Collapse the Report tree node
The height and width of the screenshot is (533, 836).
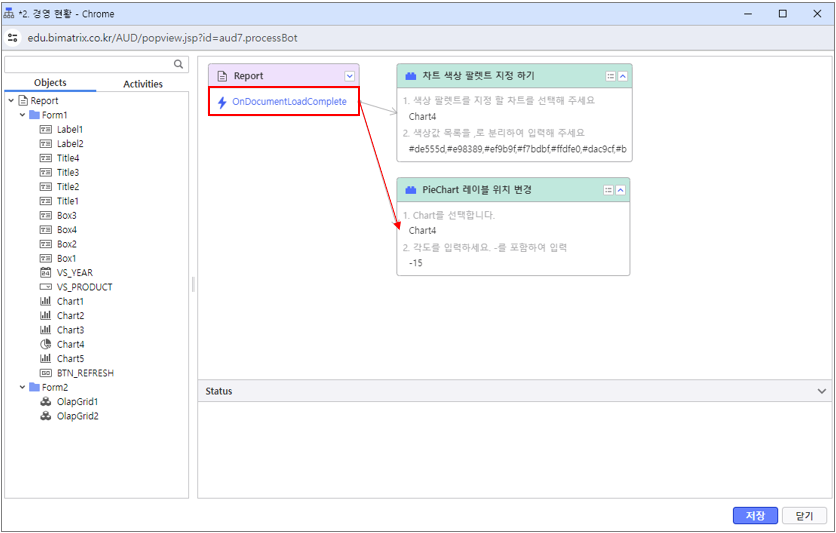coord(11,101)
